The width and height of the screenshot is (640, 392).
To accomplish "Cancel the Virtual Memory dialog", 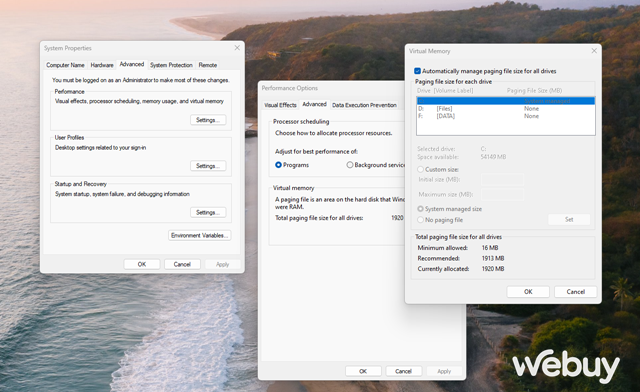I will [x=576, y=292].
